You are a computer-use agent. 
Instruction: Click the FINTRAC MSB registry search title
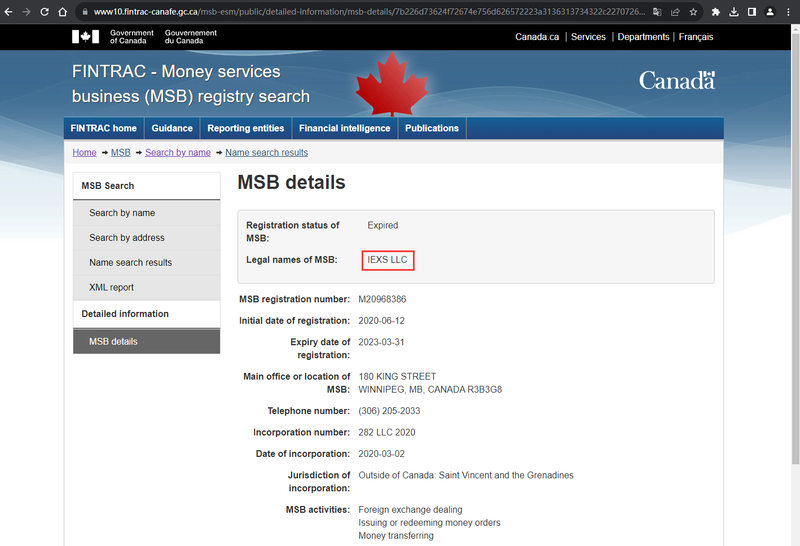(191, 84)
